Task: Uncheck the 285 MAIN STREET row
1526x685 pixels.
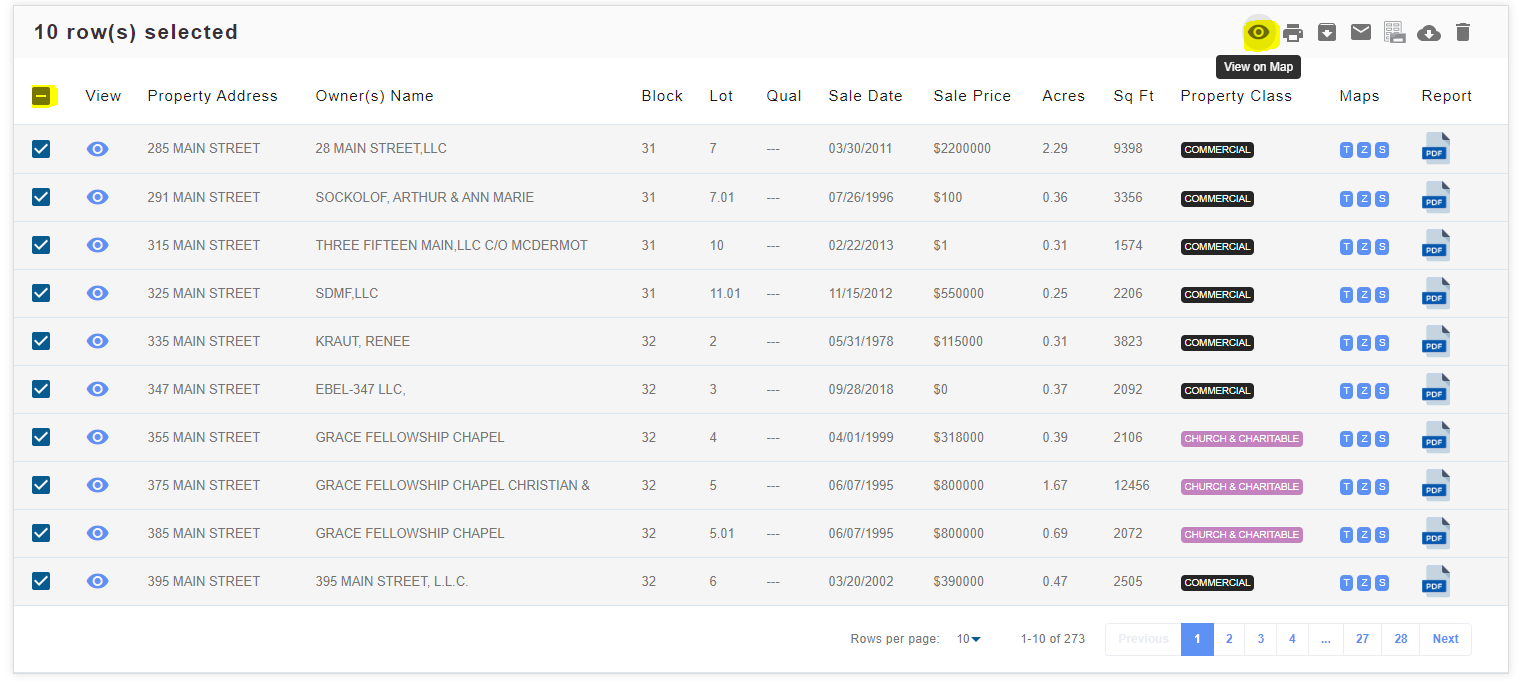Action: coord(41,149)
